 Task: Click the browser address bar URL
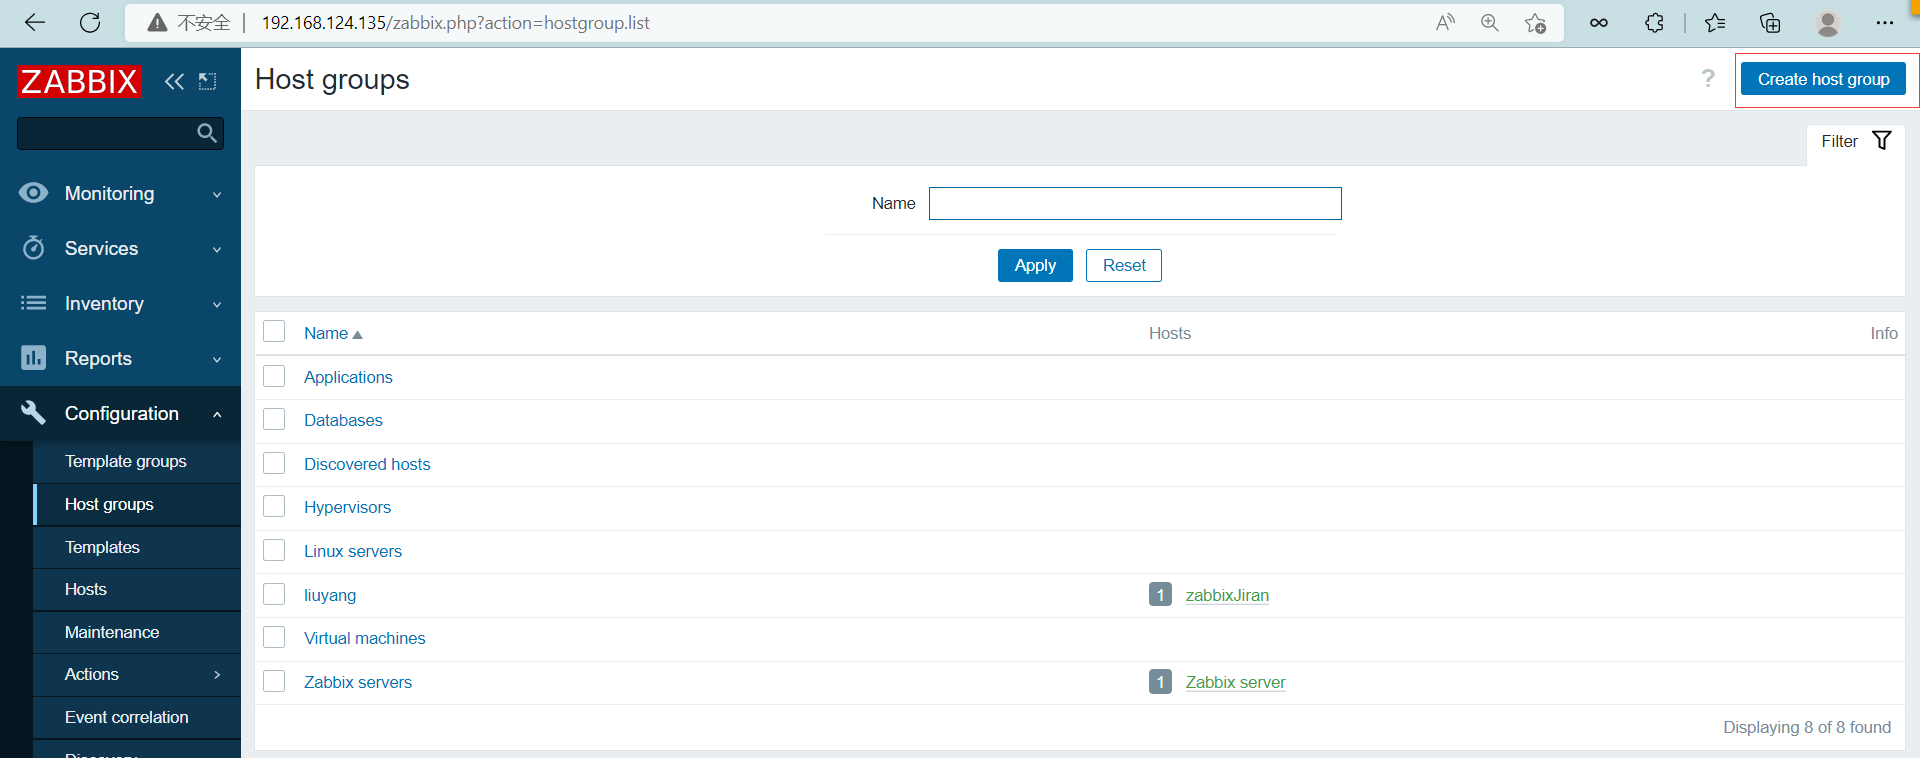click(x=455, y=23)
